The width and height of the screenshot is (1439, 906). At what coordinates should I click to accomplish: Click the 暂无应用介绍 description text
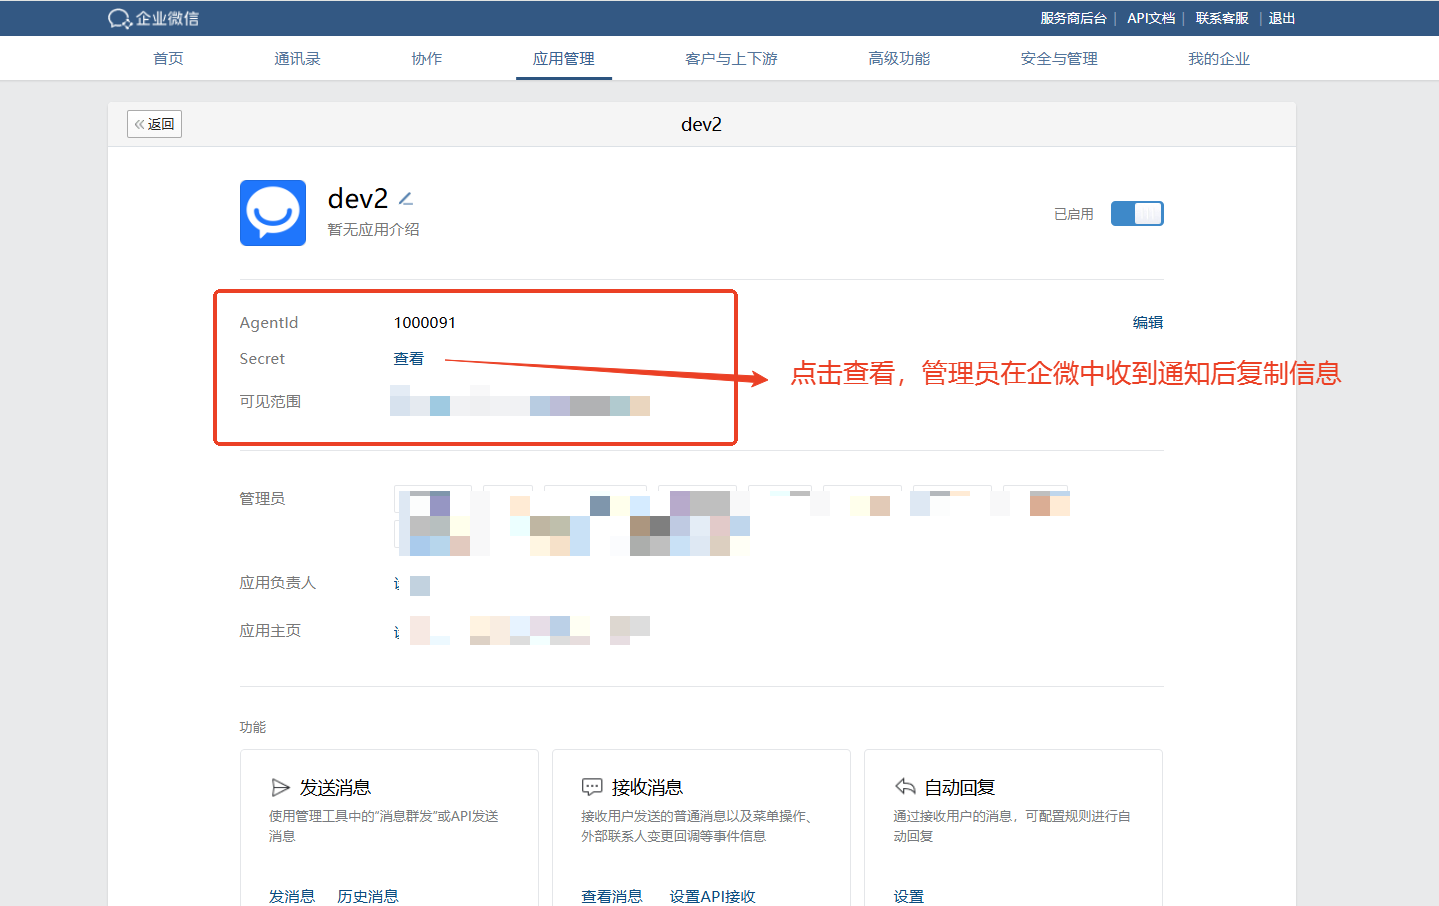[x=374, y=229]
